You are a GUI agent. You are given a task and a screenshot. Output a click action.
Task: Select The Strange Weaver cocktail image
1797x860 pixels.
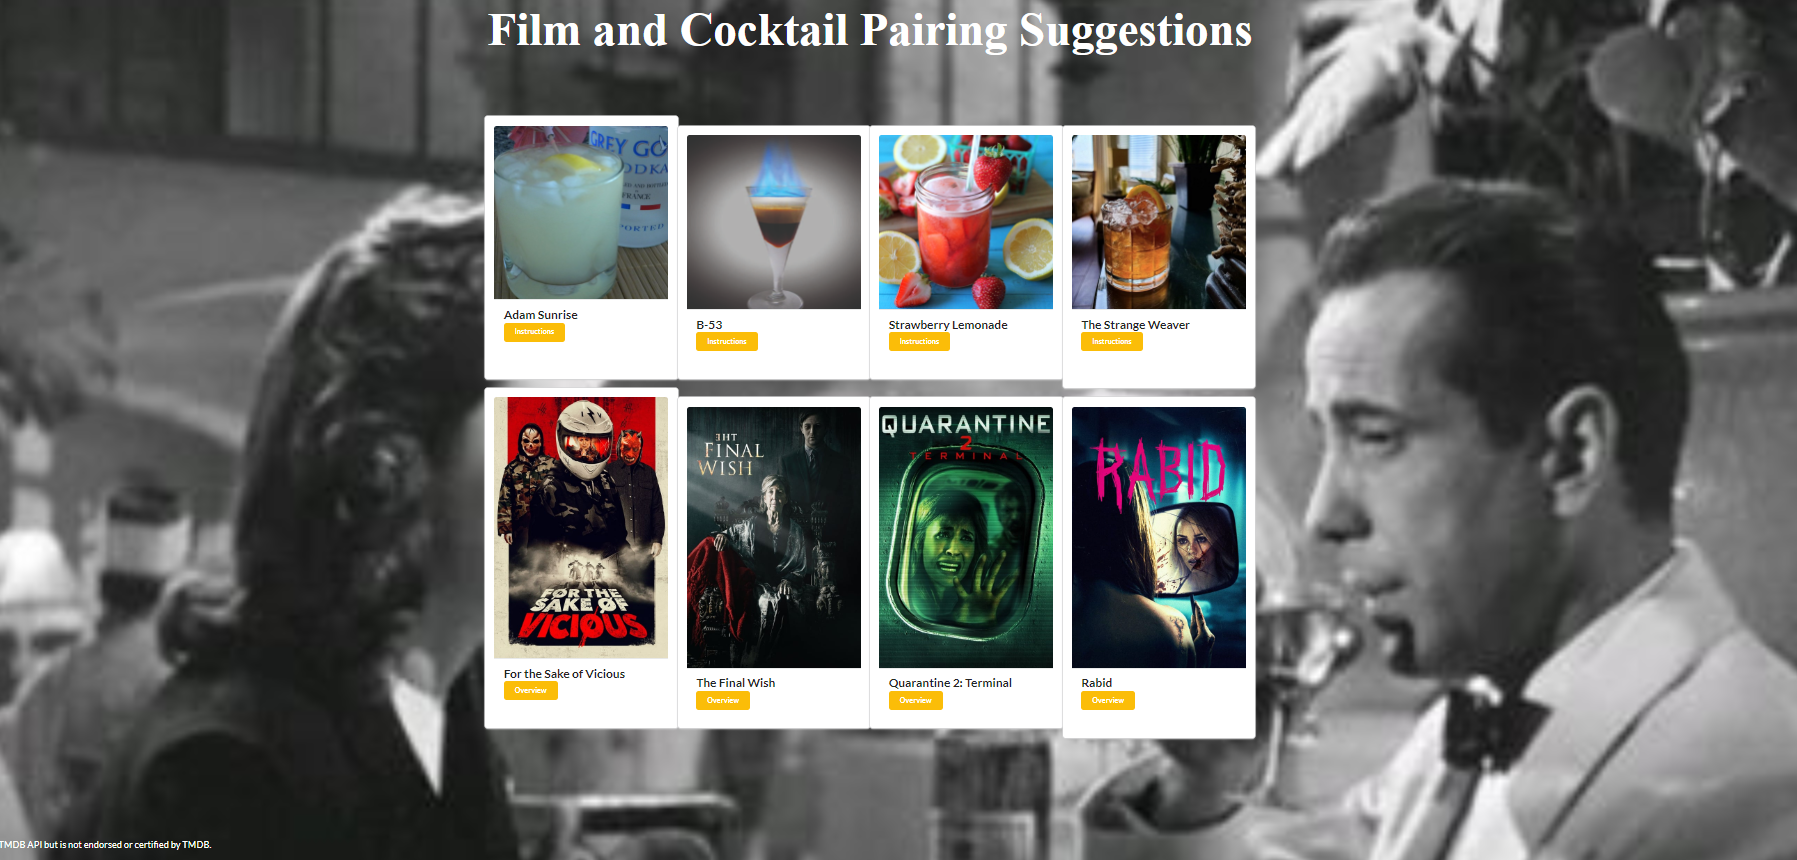click(x=1159, y=222)
